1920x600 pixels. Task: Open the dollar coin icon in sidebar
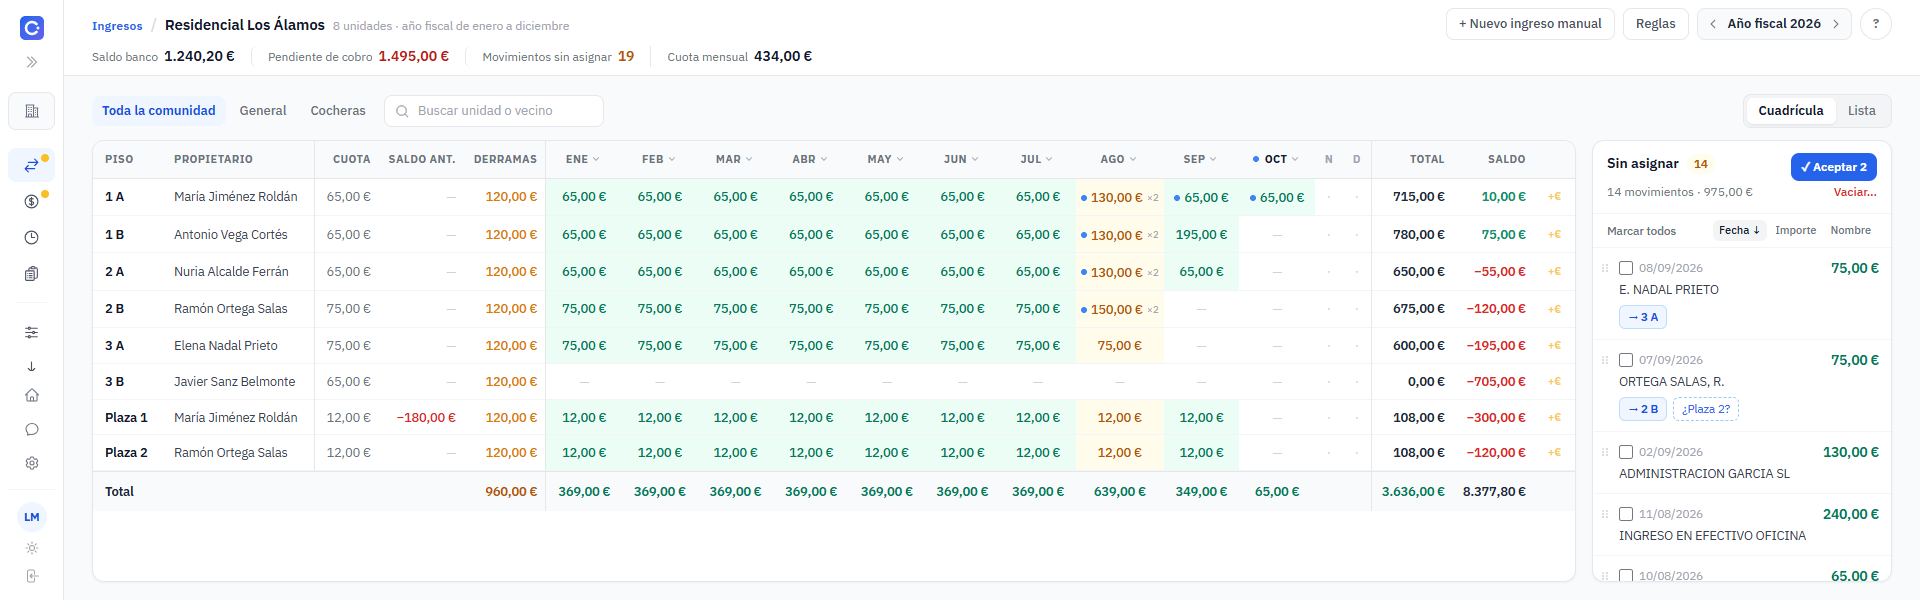[32, 202]
